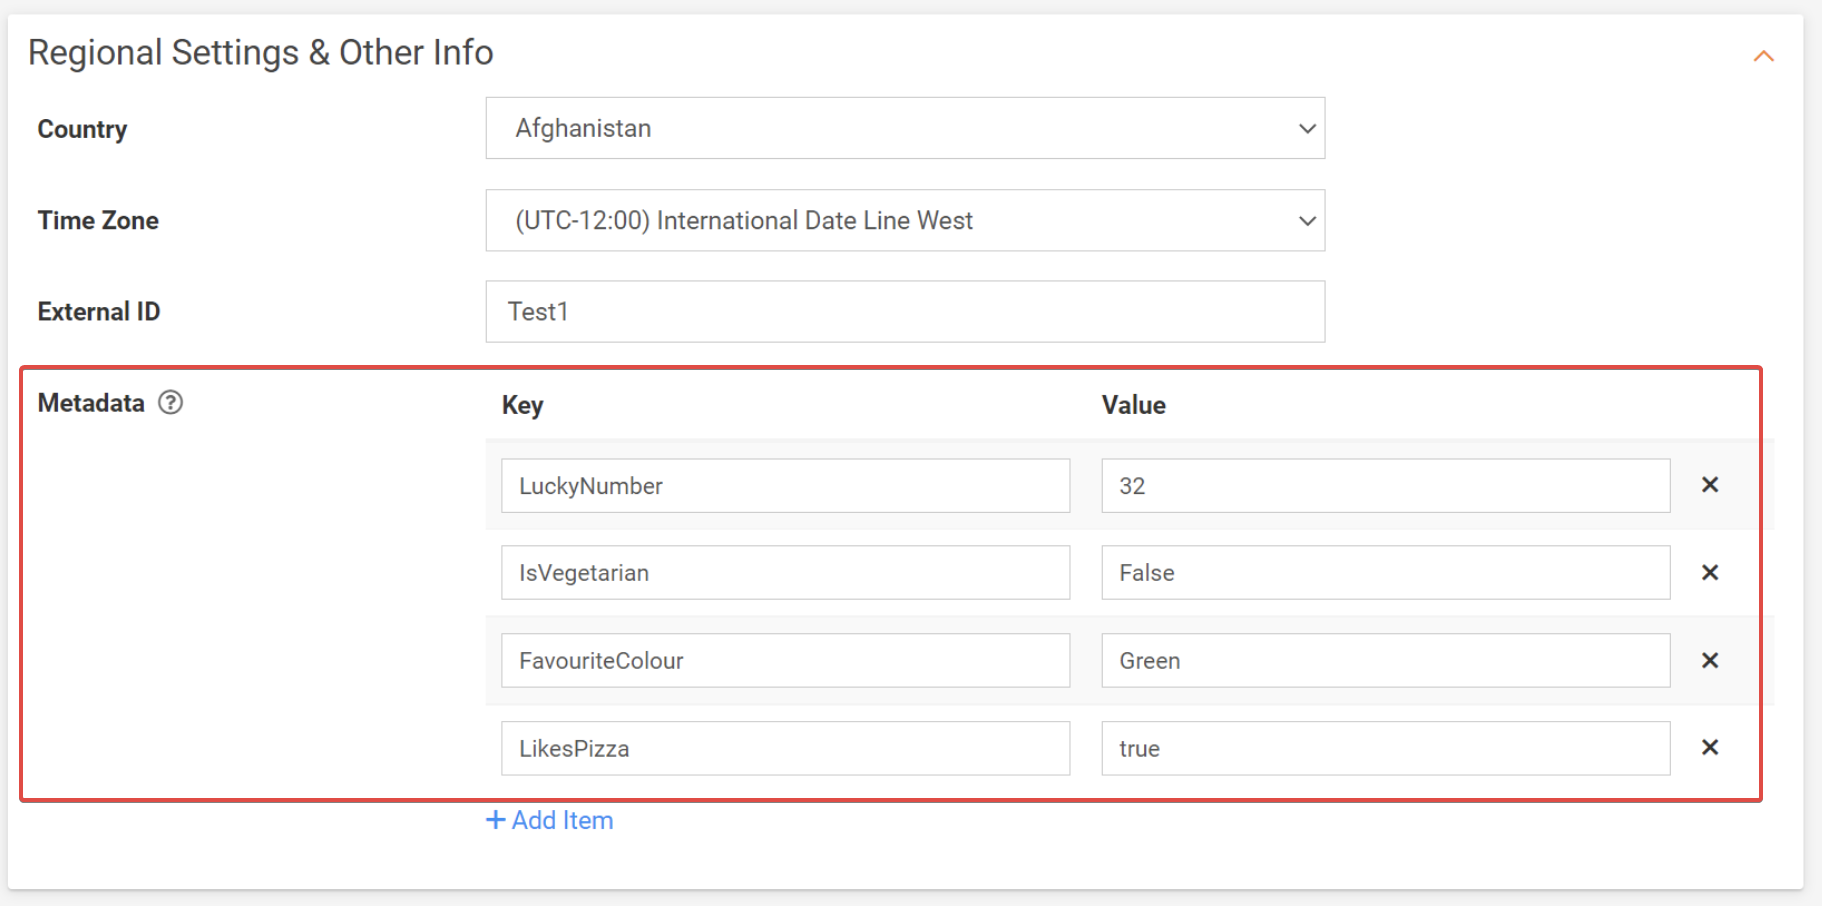This screenshot has width=1822, height=906.
Task: Click the Regional Settings & Other Info heading
Action: 261,53
